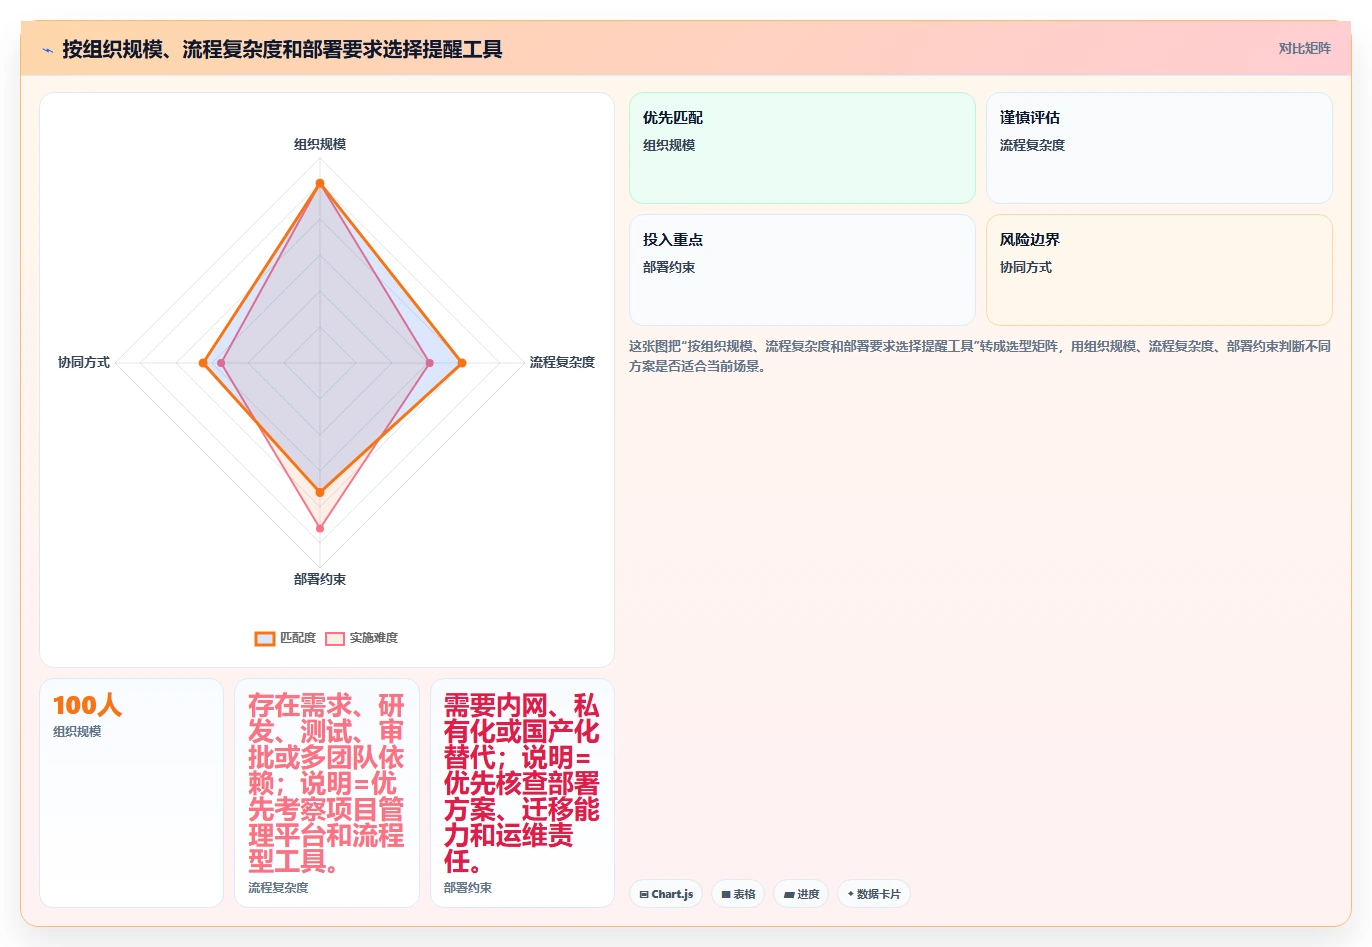Click the orange 匹配度 legend swatch
The height and width of the screenshot is (947, 1372).
coord(265,639)
